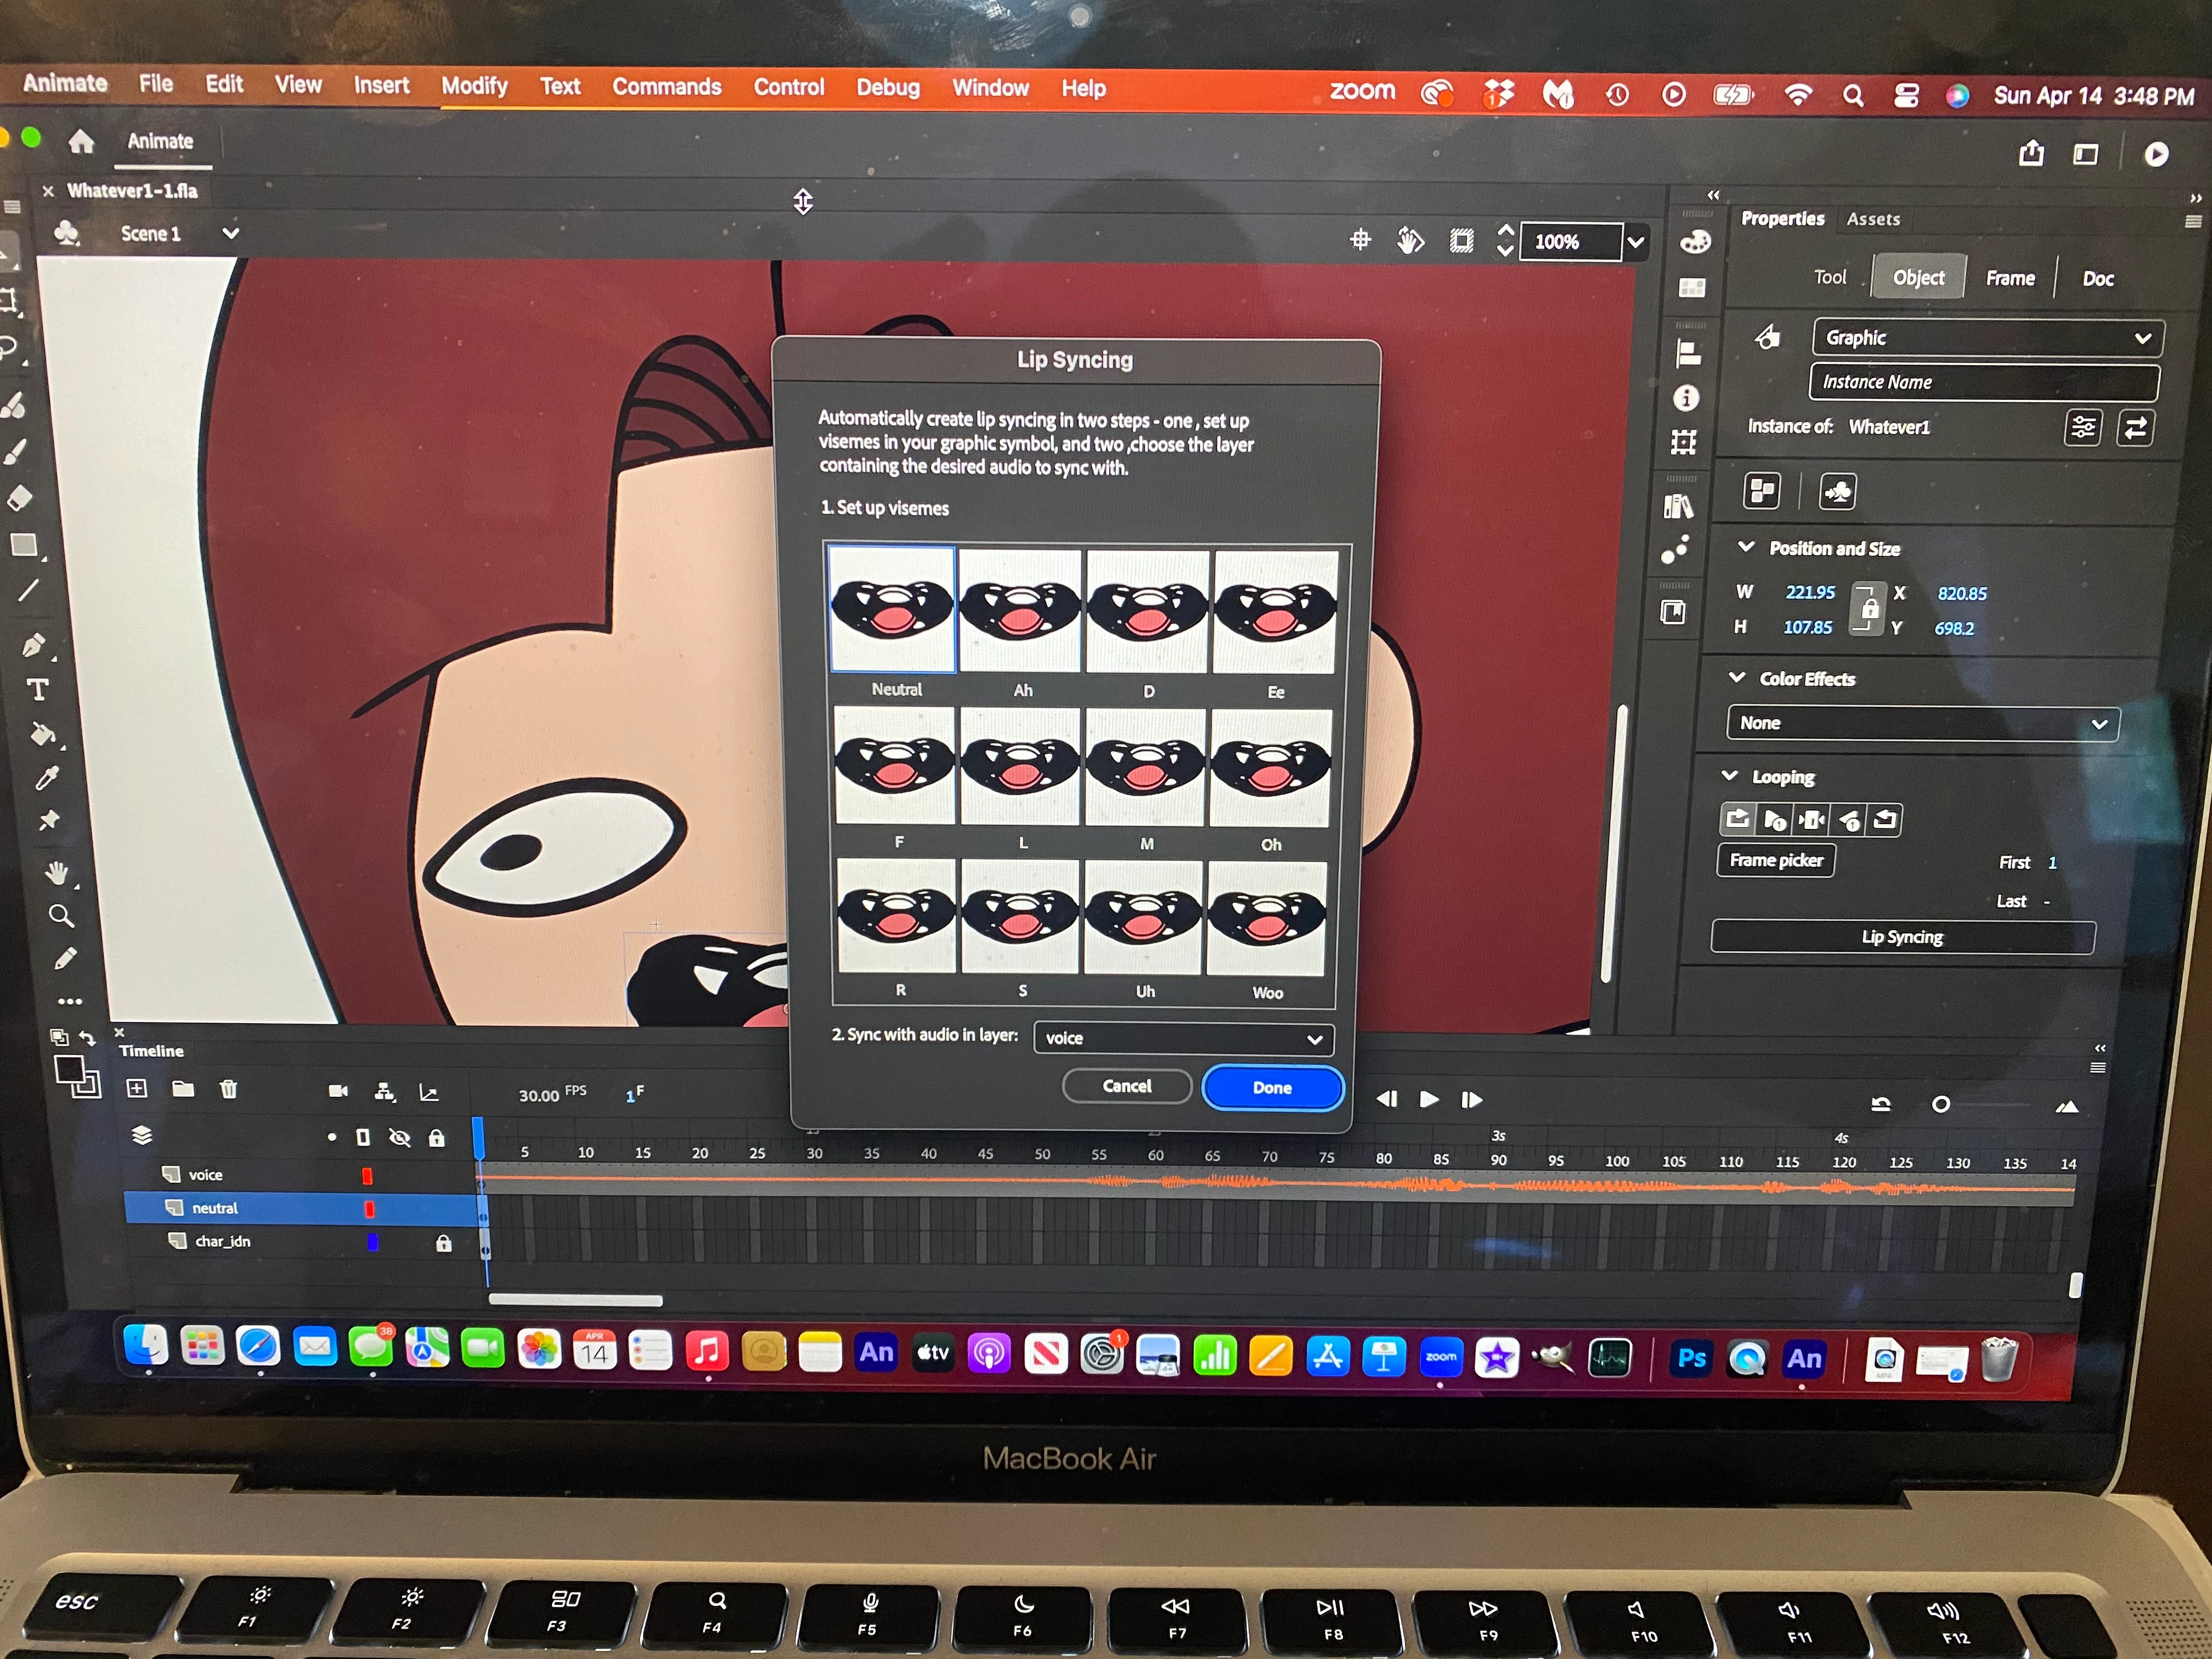
Task: Click the trash icon to delete layer
Action: pyautogui.click(x=228, y=1089)
